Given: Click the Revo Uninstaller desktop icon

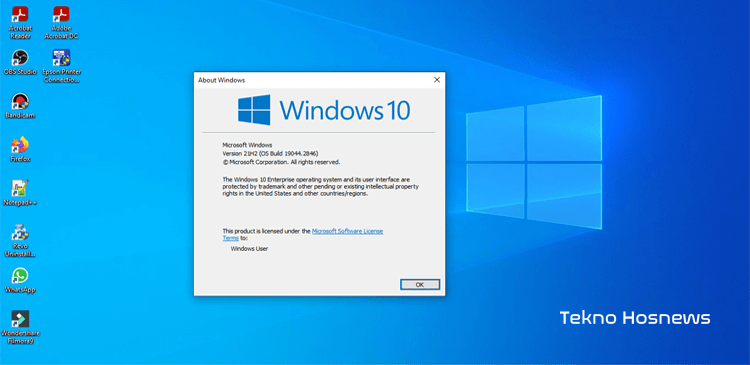Looking at the screenshot, I should (x=20, y=240).
